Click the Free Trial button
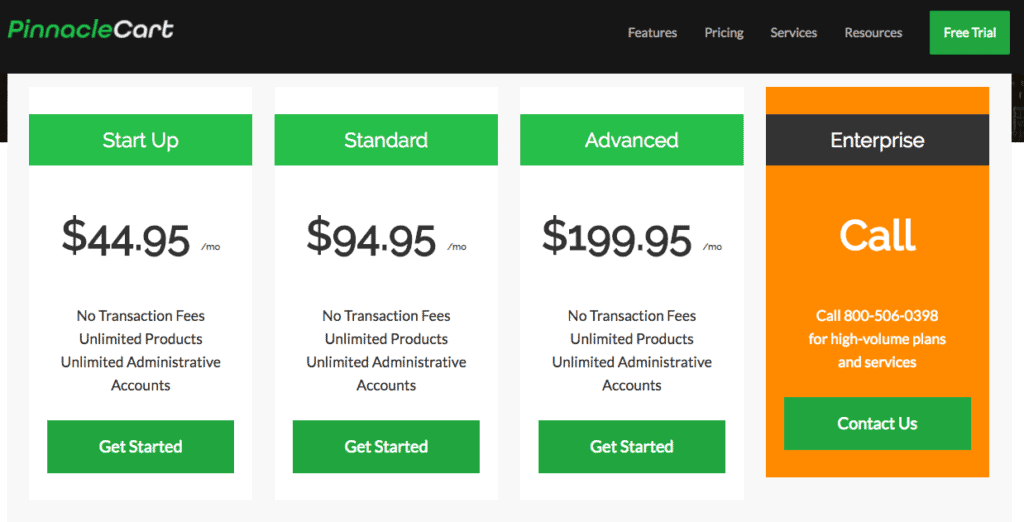The width and height of the screenshot is (1024, 522). (x=969, y=33)
